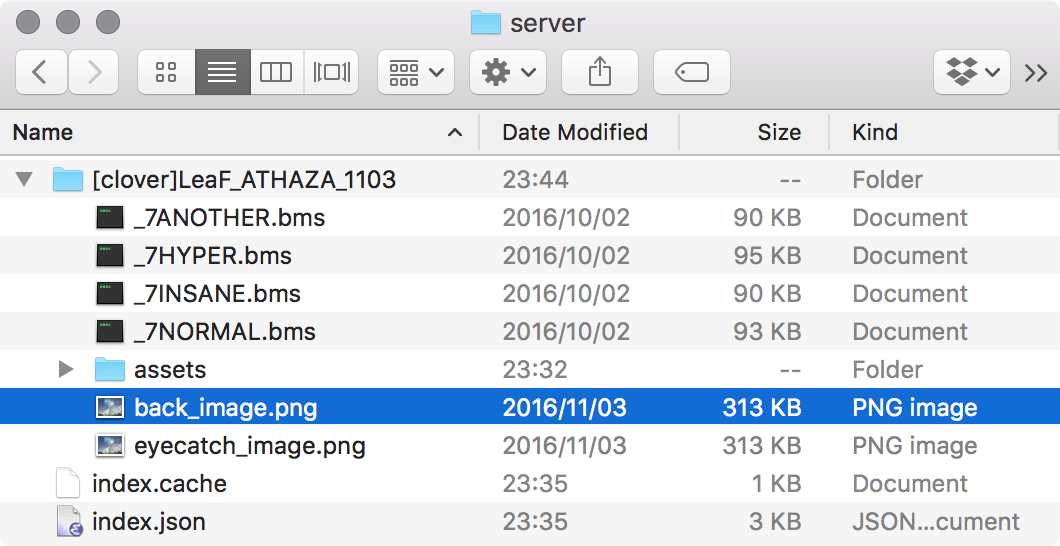The image size is (1060, 546).
Task: Click the _7NORMAL.bms file icon
Action: pos(110,331)
